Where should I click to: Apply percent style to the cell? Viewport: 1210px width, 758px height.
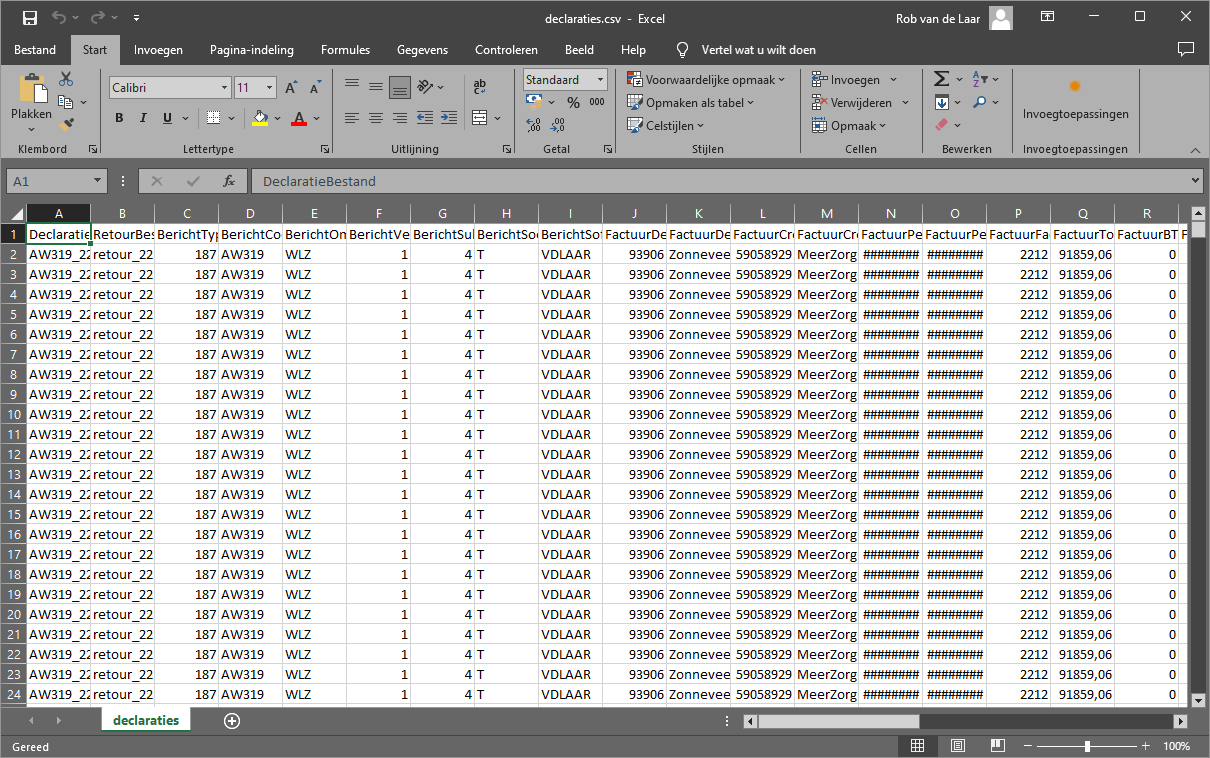point(573,102)
